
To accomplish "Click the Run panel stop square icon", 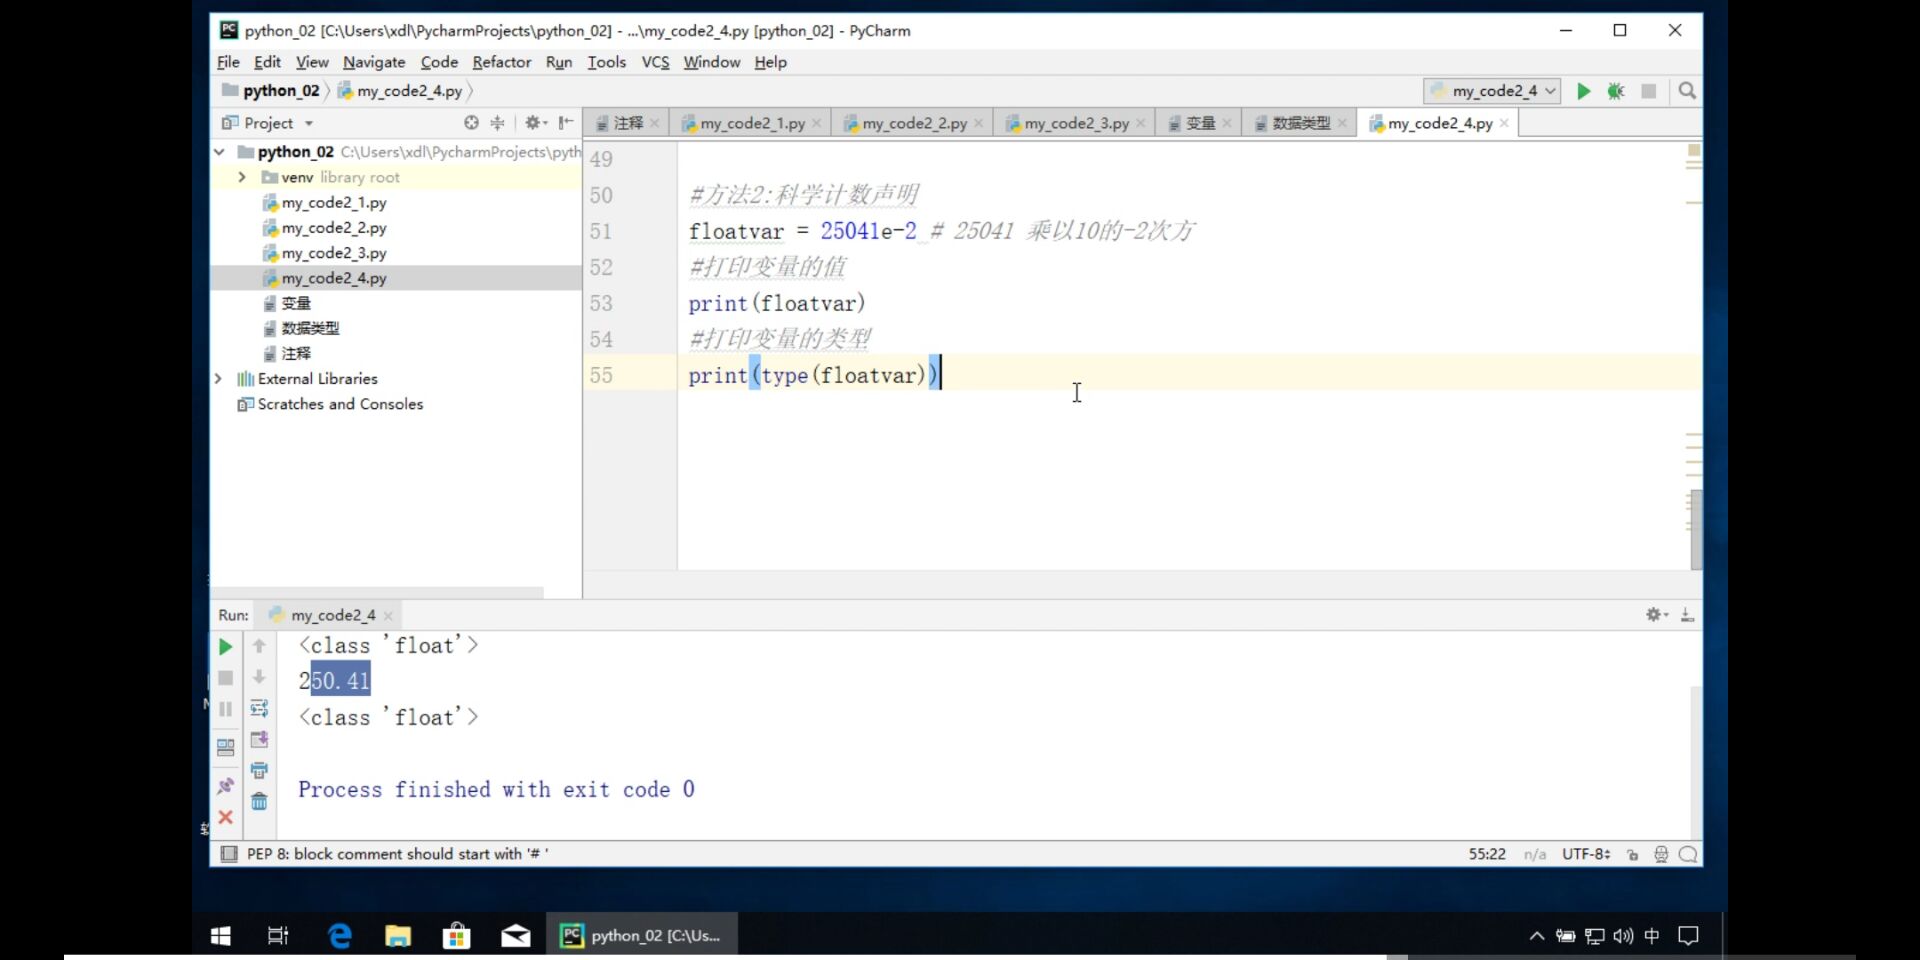I will [x=225, y=678].
